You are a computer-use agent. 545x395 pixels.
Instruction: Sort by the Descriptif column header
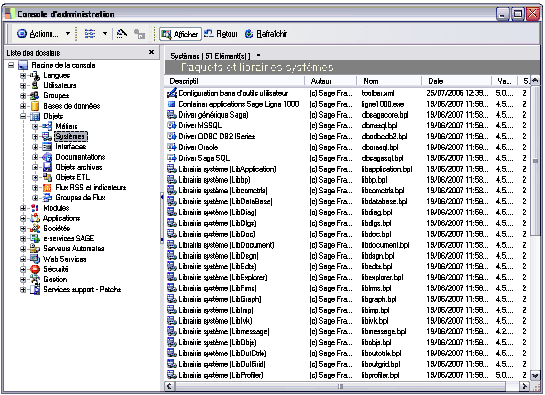tap(235, 81)
